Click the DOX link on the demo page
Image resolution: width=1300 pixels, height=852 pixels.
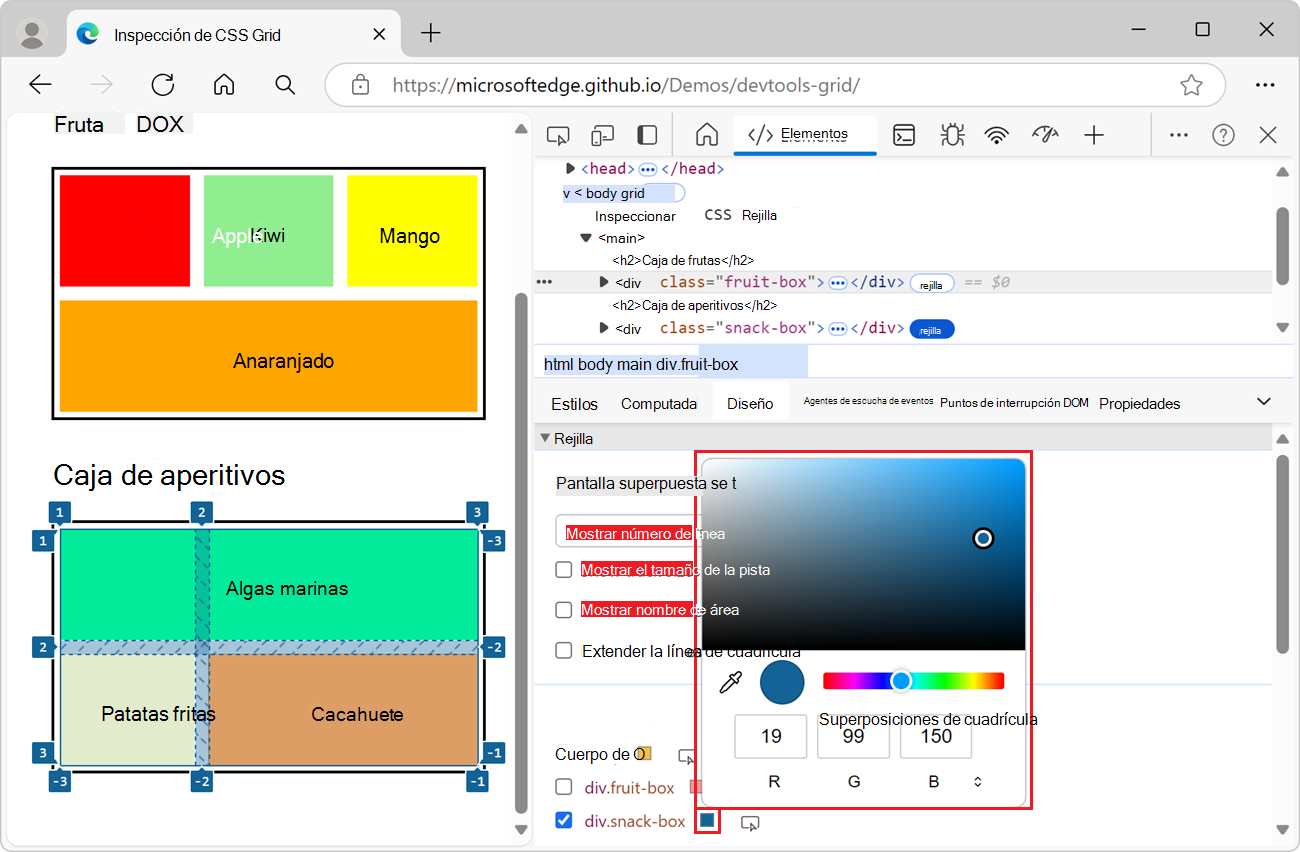tap(160, 123)
